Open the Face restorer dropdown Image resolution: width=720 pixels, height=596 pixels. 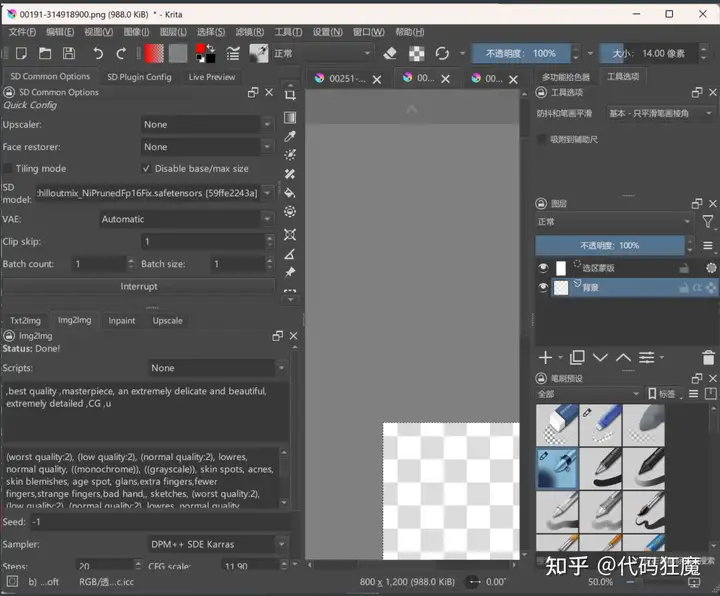tap(208, 147)
